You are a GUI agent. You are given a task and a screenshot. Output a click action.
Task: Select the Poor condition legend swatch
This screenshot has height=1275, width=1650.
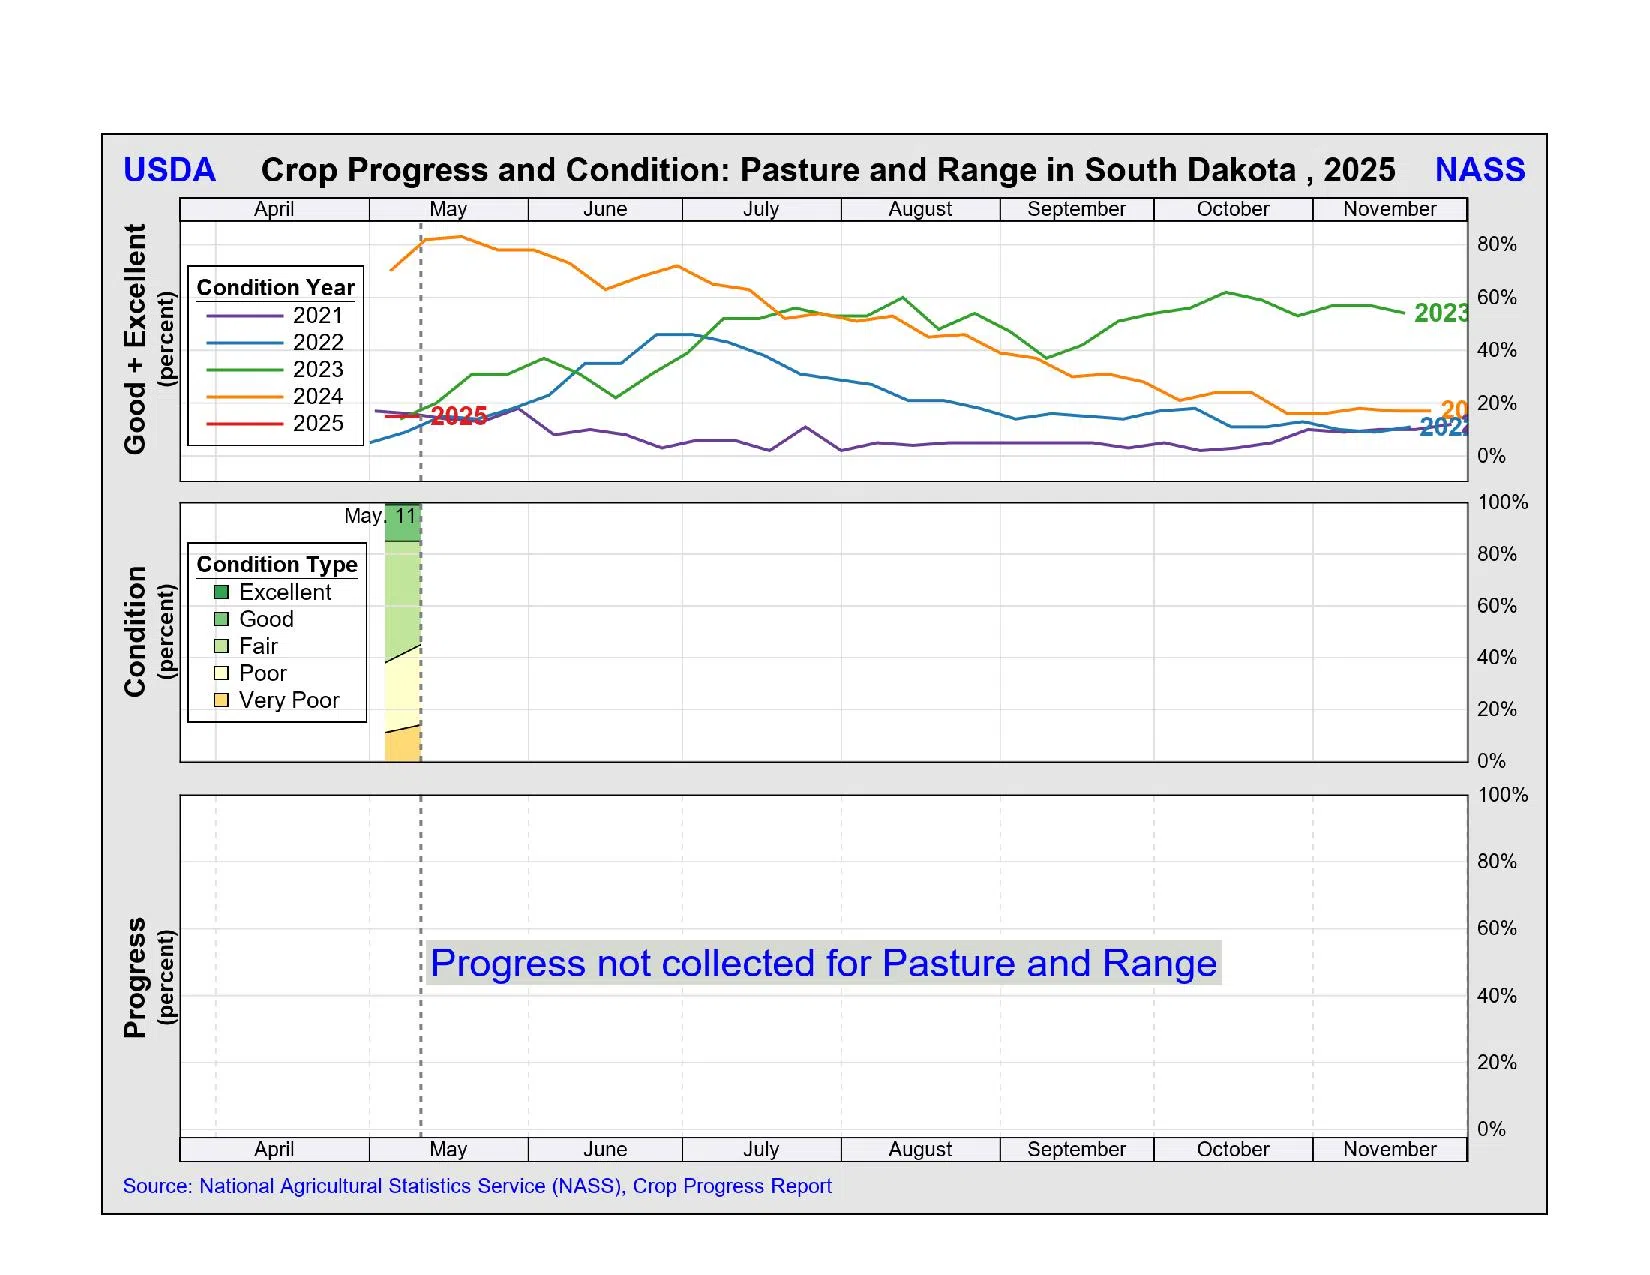tap(221, 673)
